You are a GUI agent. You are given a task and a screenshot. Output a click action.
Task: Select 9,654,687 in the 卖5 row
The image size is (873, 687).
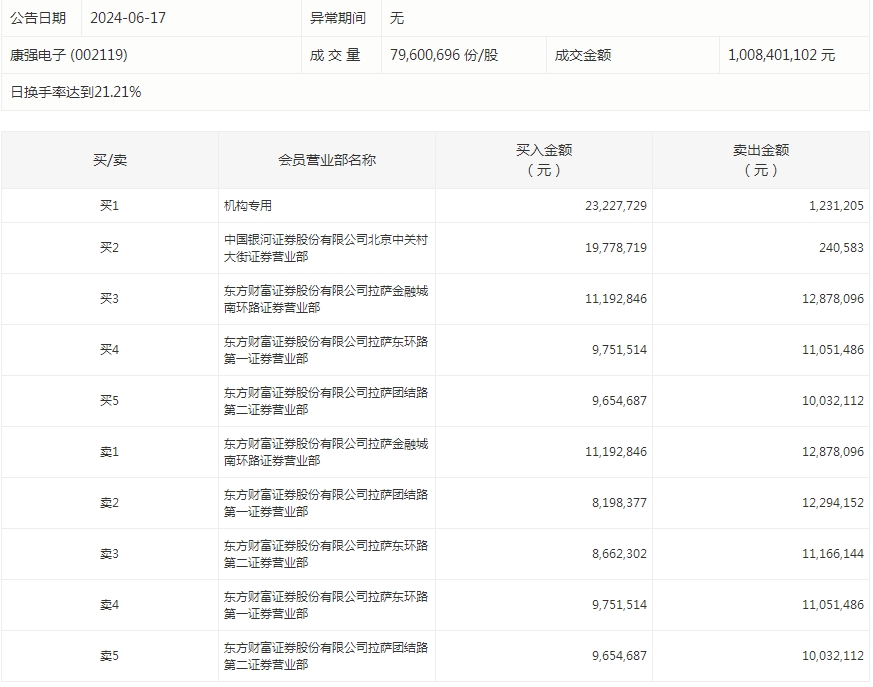point(619,656)
